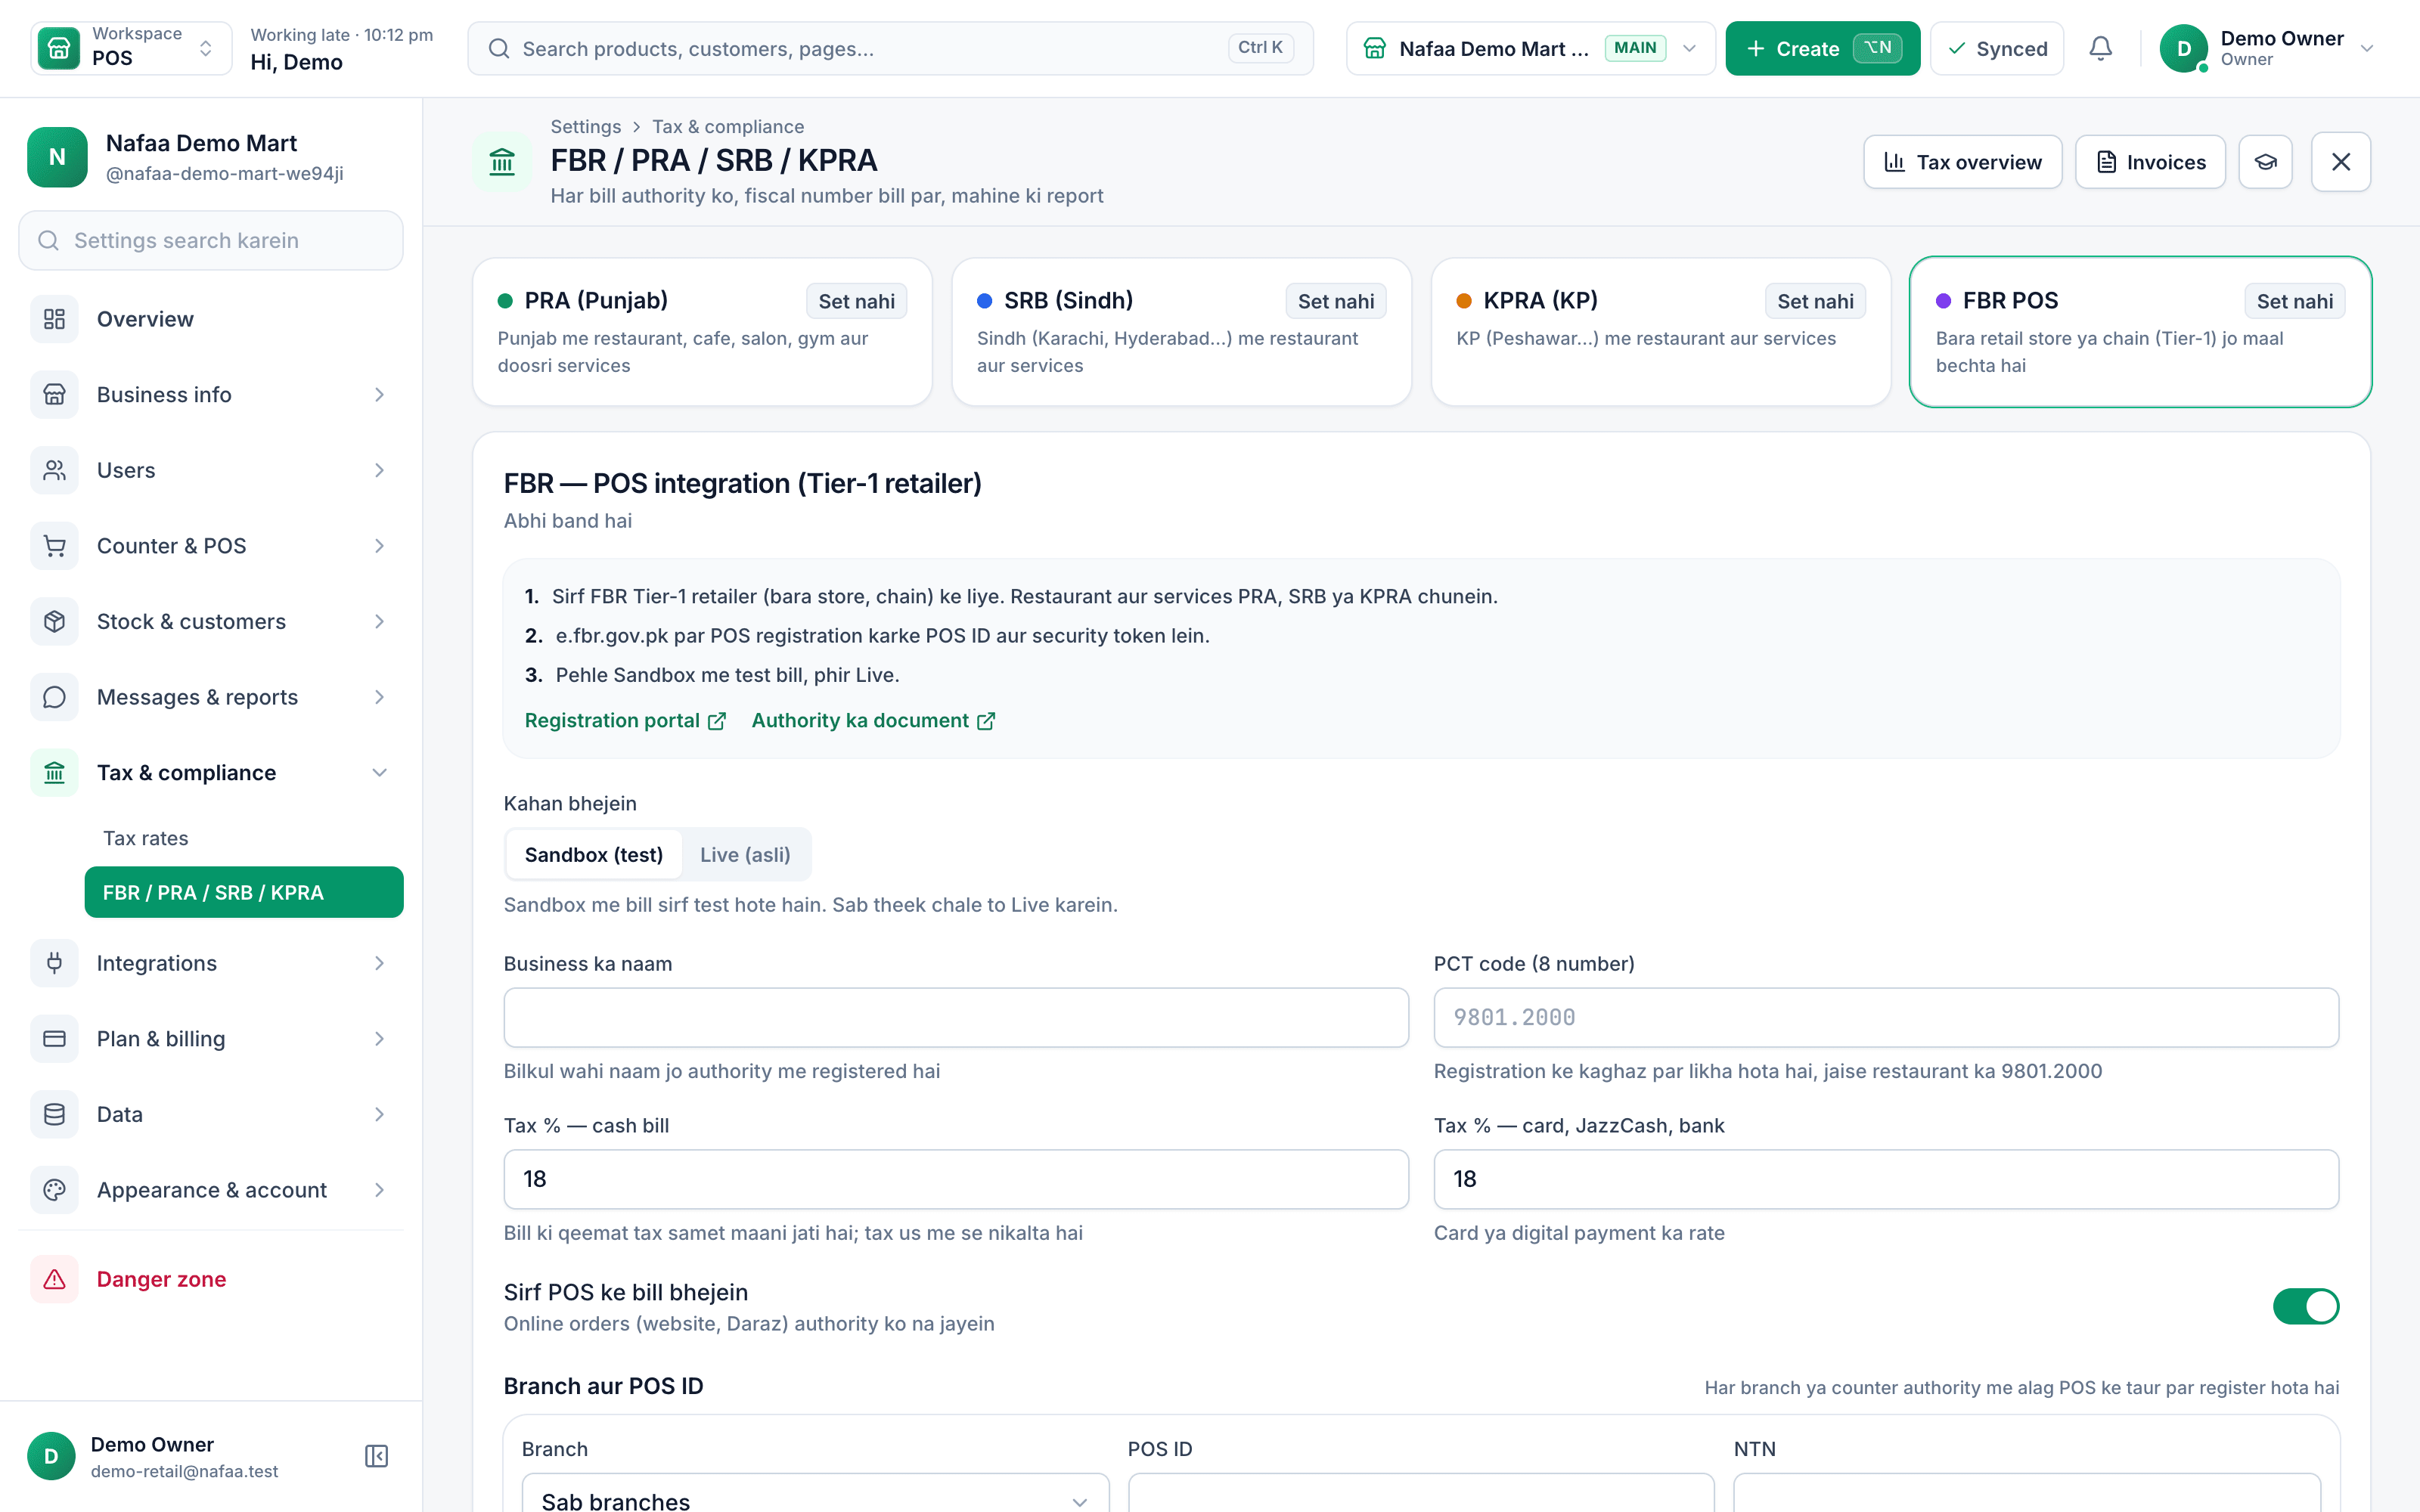The image size is (2420, 1512).
Task: Open the Demo Owner account menu chevron
Action: point(2366,48)
